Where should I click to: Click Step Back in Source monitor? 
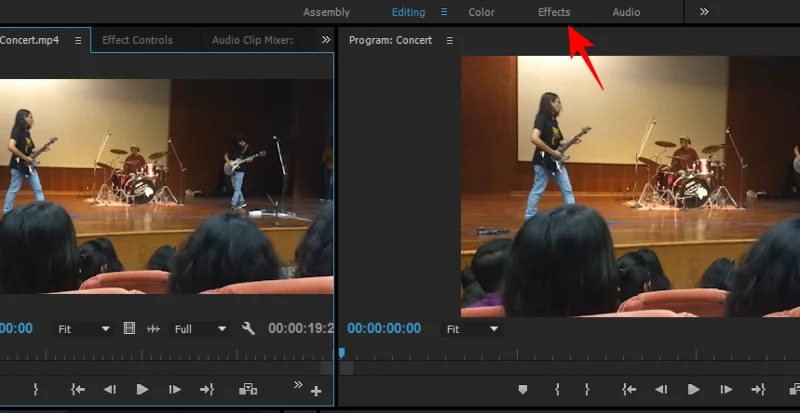click(x=110, y=389)
